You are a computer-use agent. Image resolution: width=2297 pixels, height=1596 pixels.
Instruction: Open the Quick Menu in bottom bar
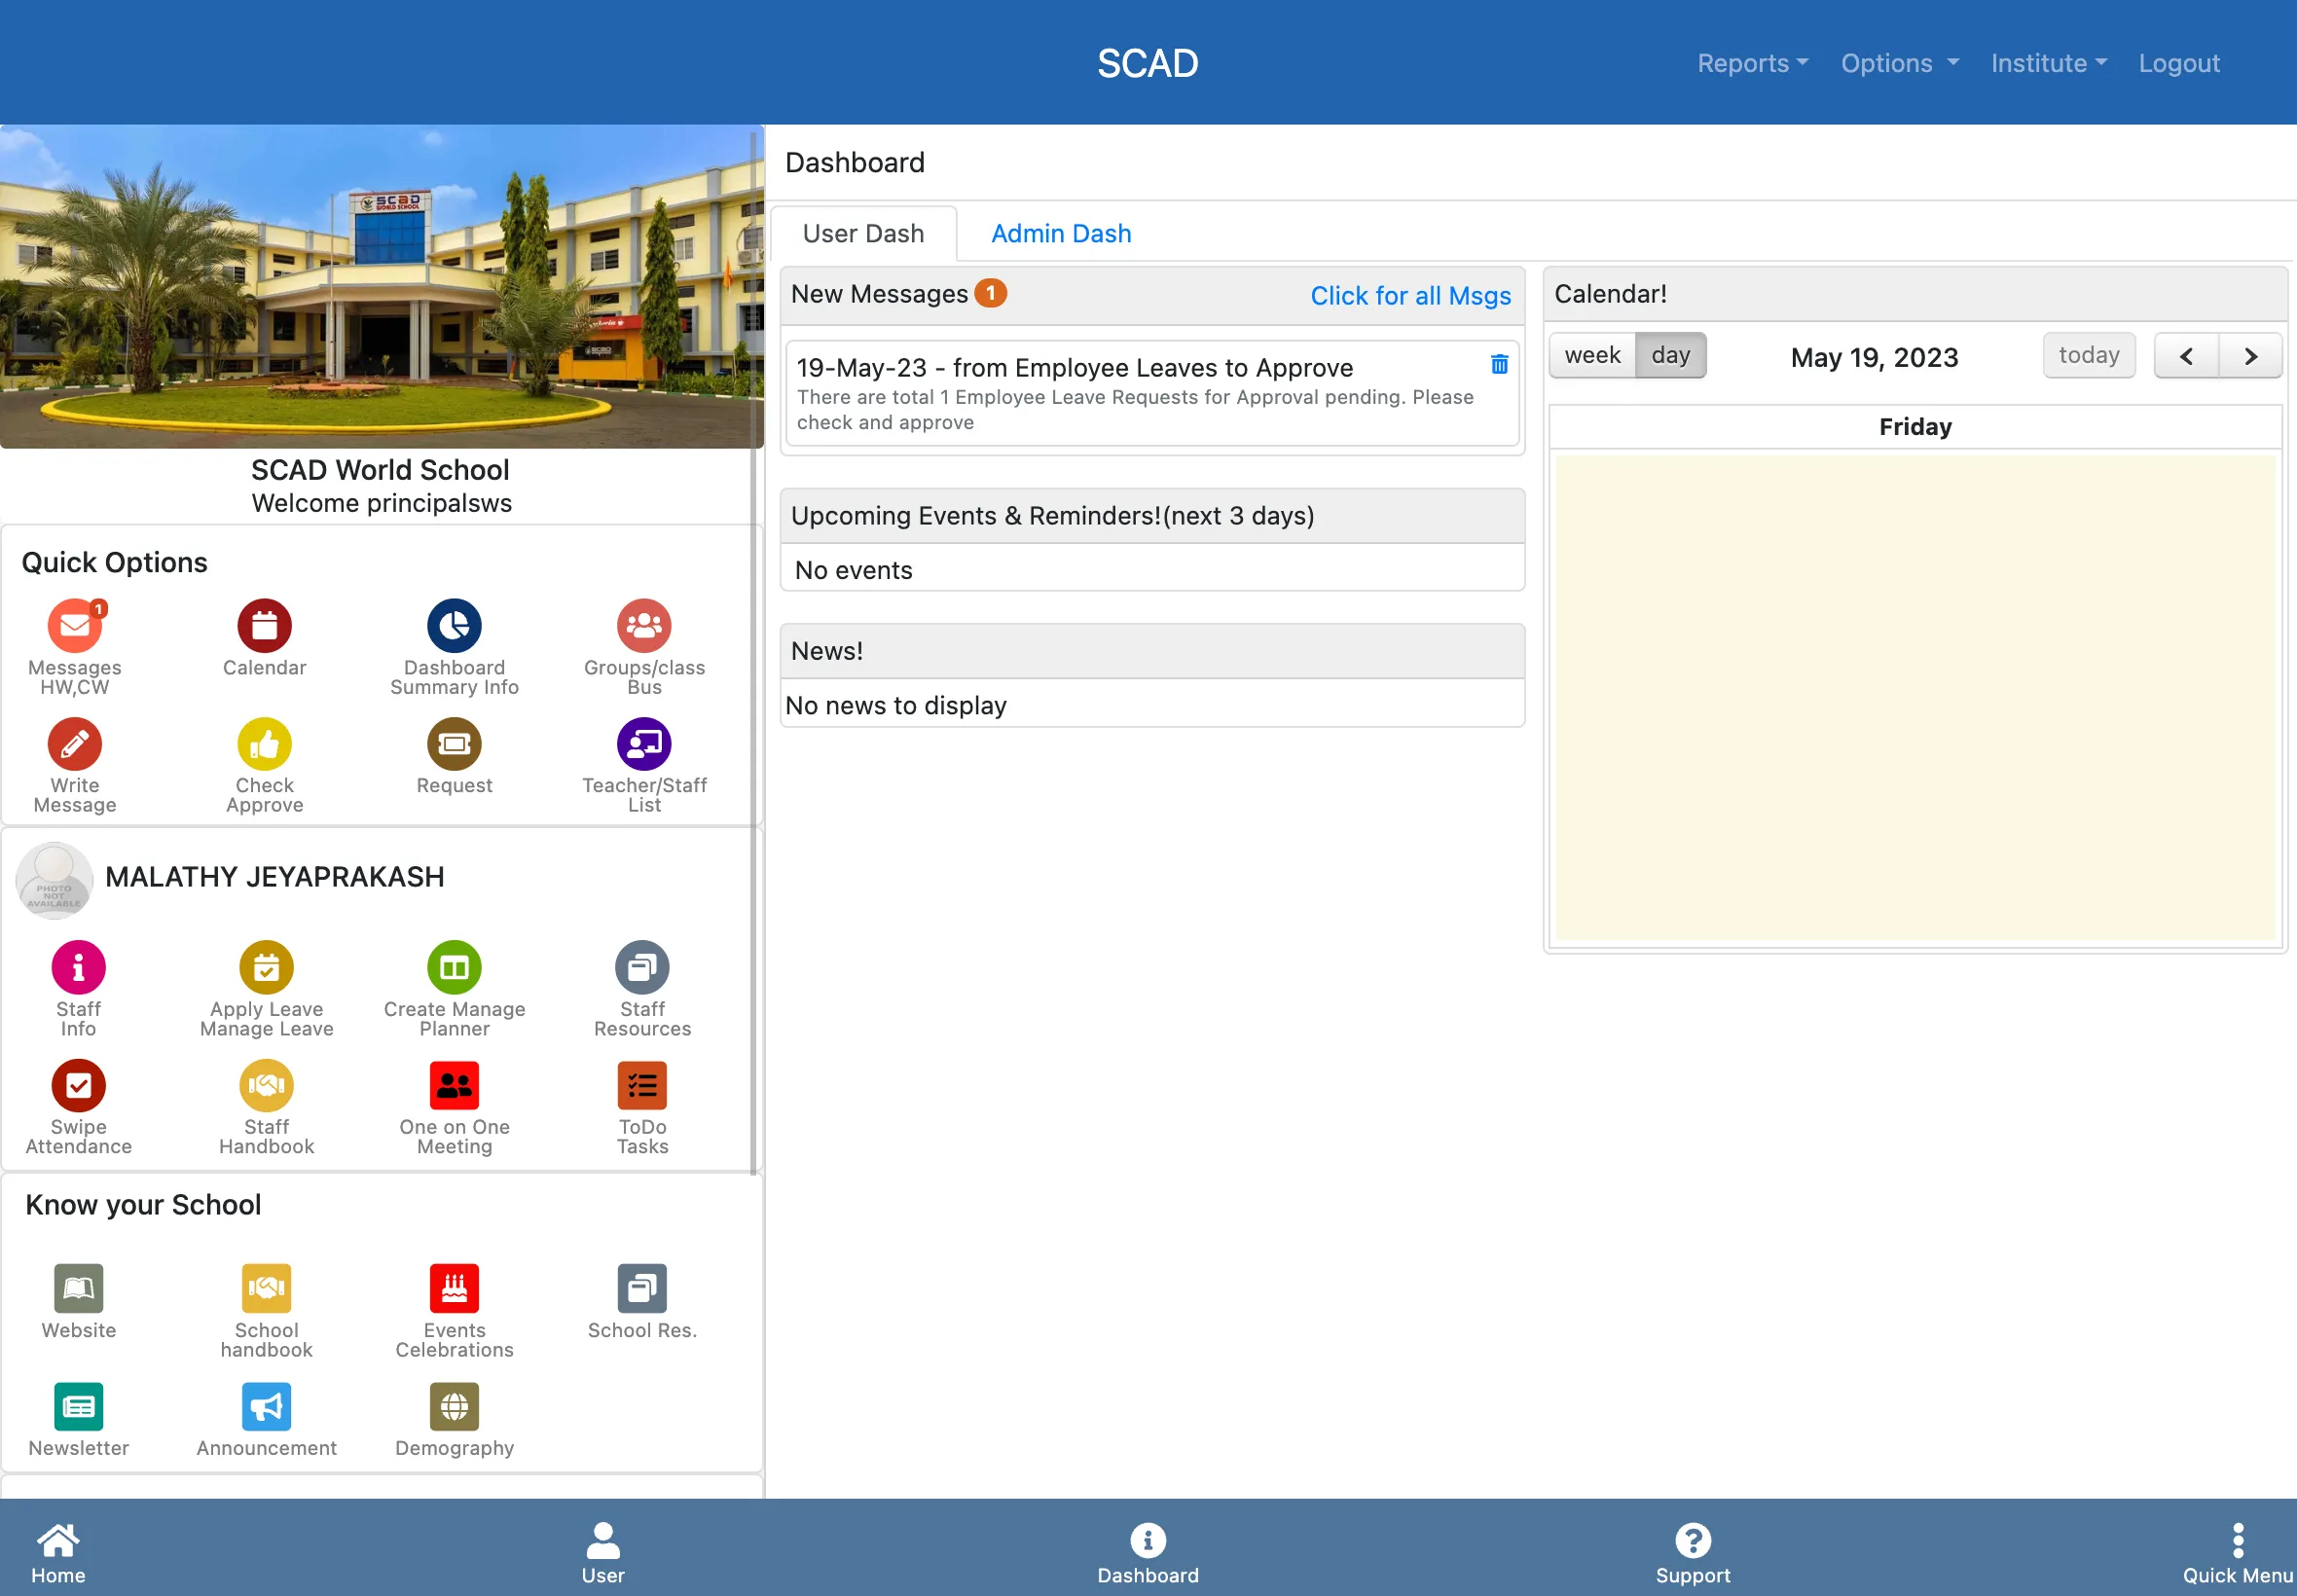pyautogui.click(x=2237, y=1553)
